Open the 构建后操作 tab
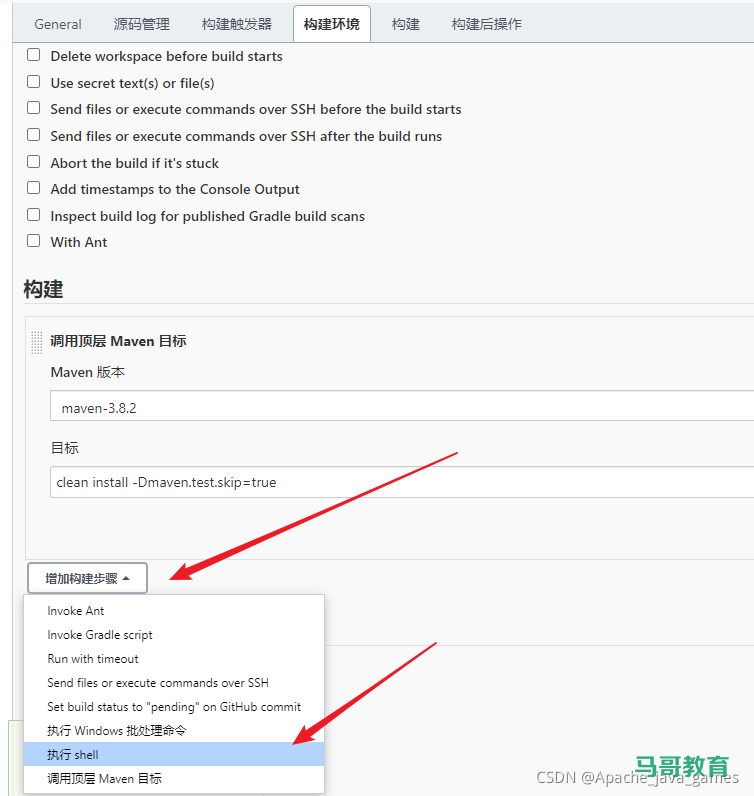754x796 pixels. 486,24
